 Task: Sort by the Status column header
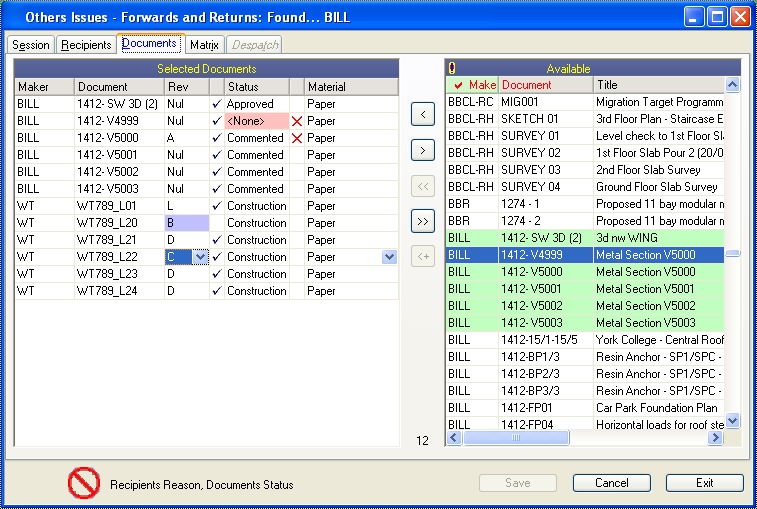tap(256, 87)
